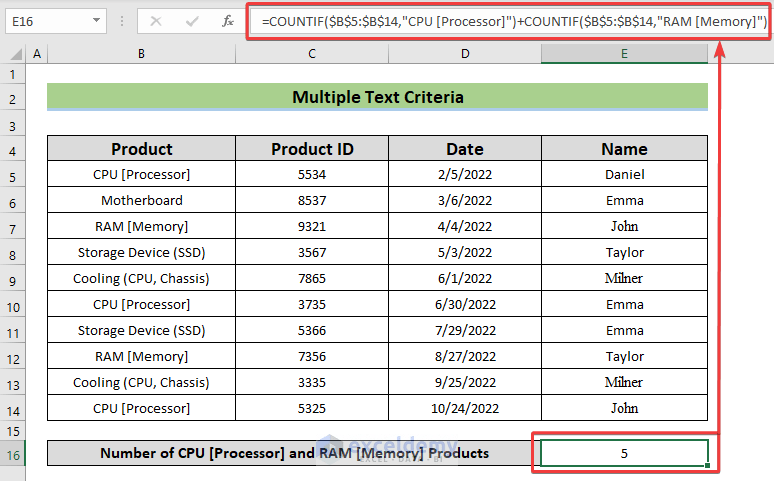Click the Select All corner triangle
This screenshot has width=774, height=481.
click(x=16, y=53)
